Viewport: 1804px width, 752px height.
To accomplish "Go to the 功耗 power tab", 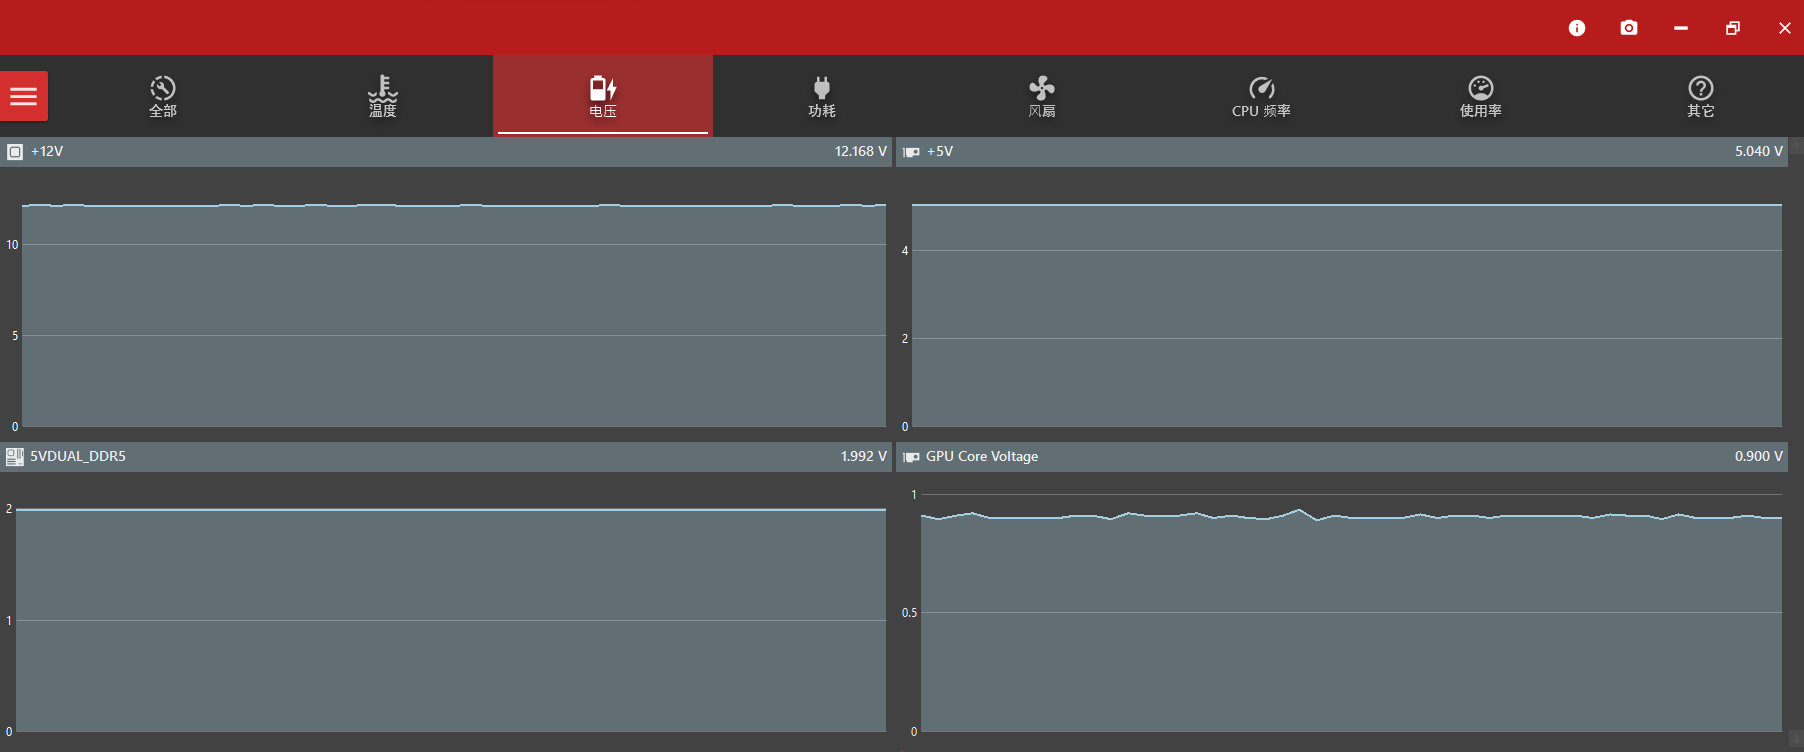I will (x=822, y=97).
